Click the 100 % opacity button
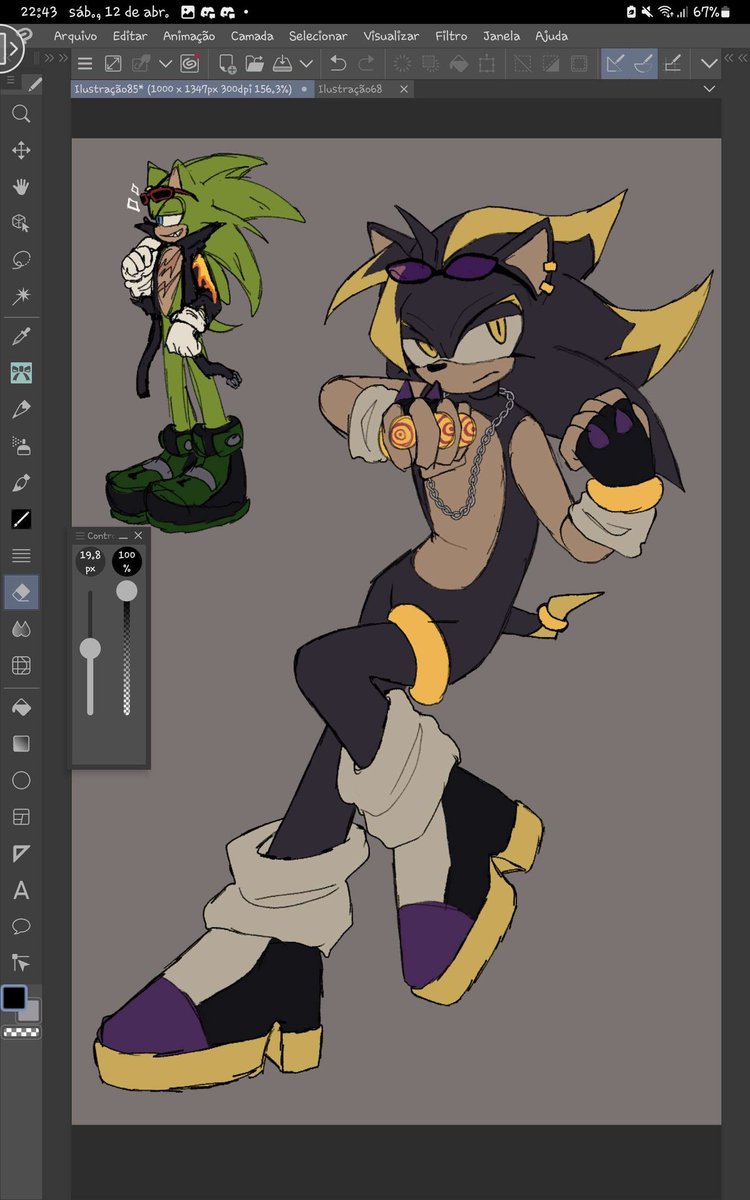Viewport: 750px width, 1200px height. pos(127,561)
